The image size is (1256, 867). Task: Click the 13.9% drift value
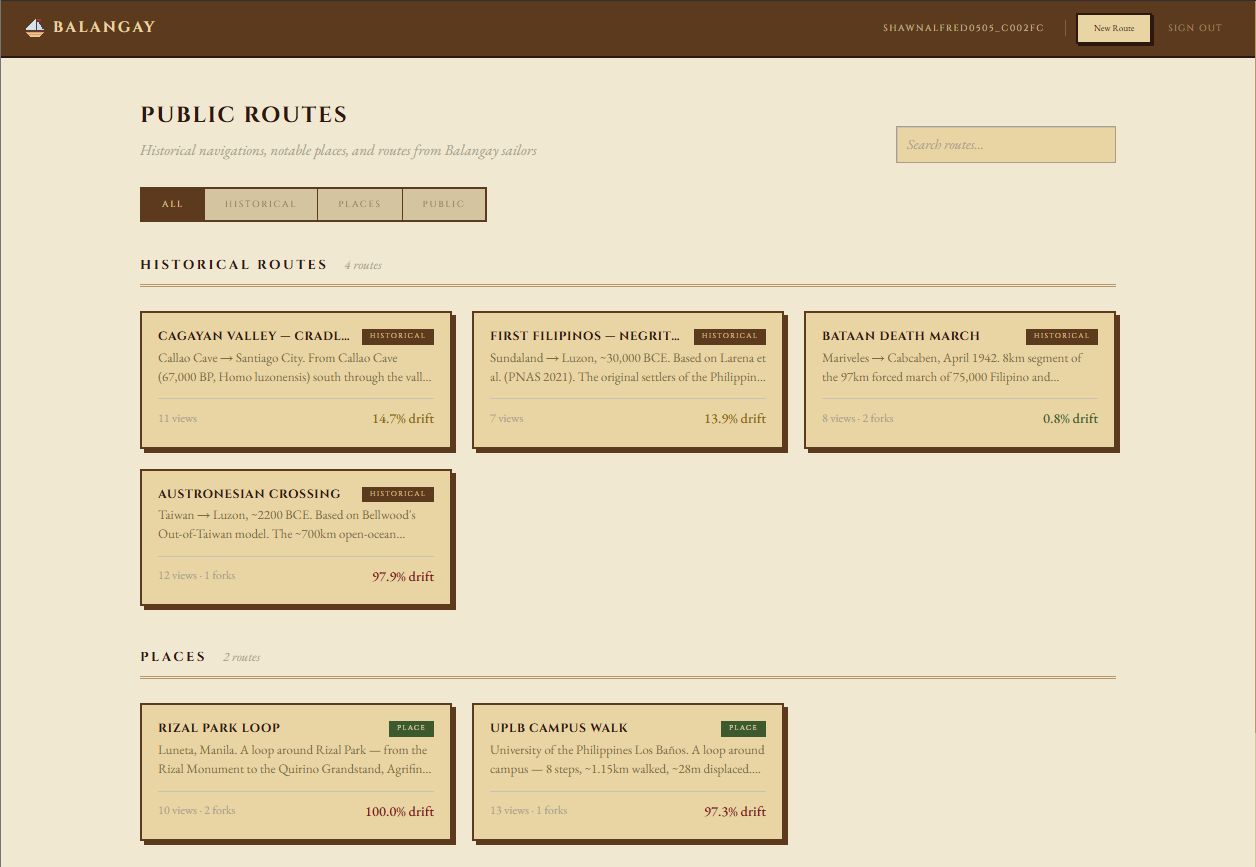[x=735, y=419]
